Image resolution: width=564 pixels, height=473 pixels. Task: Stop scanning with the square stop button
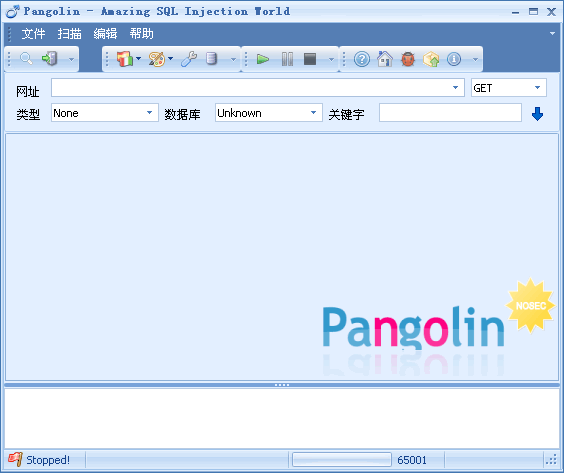click(310, 59)
